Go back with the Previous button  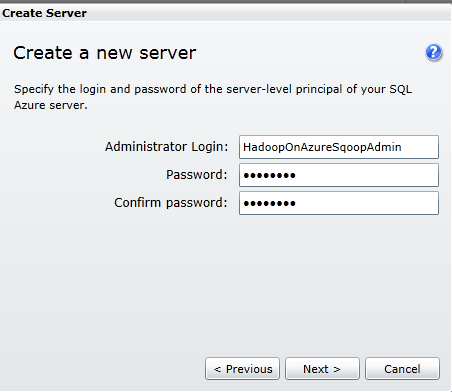(x=242, y=369)
